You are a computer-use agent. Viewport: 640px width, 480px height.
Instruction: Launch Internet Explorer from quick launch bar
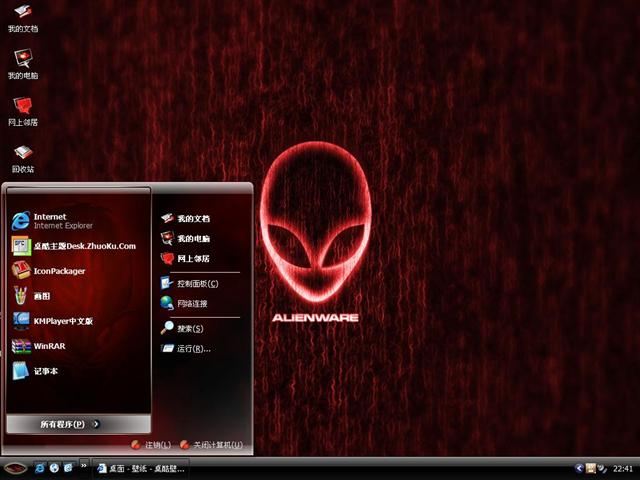(40, 468)
